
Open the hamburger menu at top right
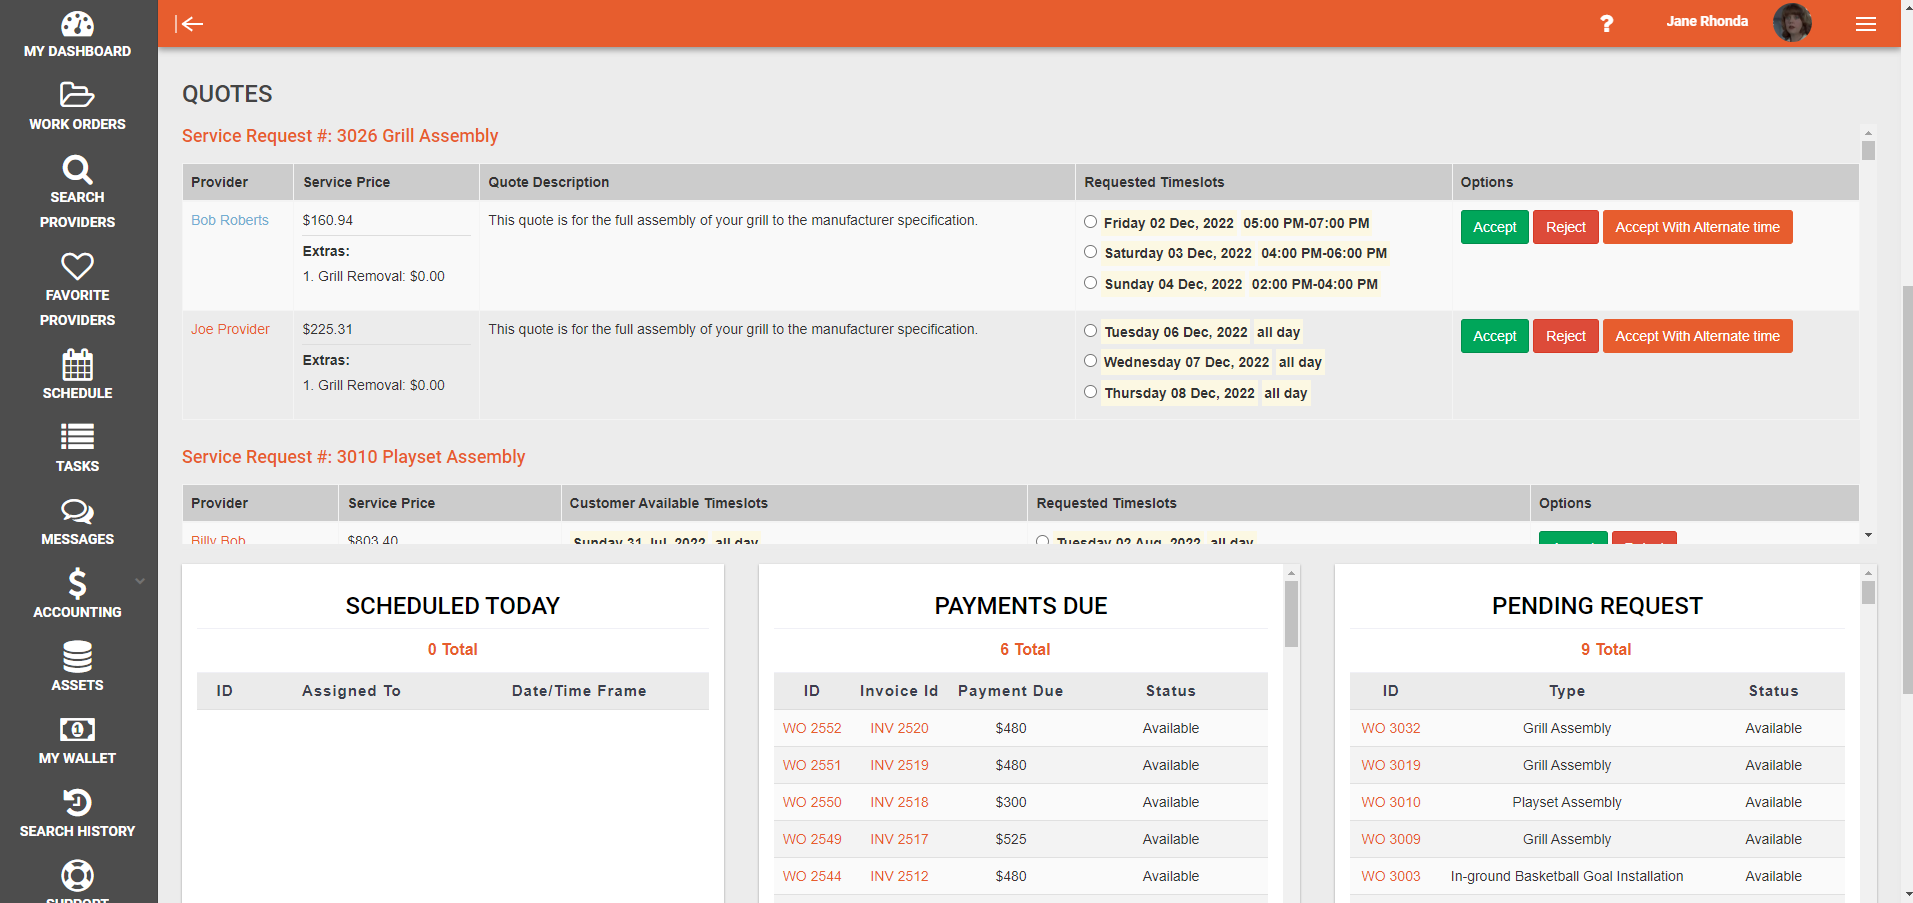[1865, 24]
